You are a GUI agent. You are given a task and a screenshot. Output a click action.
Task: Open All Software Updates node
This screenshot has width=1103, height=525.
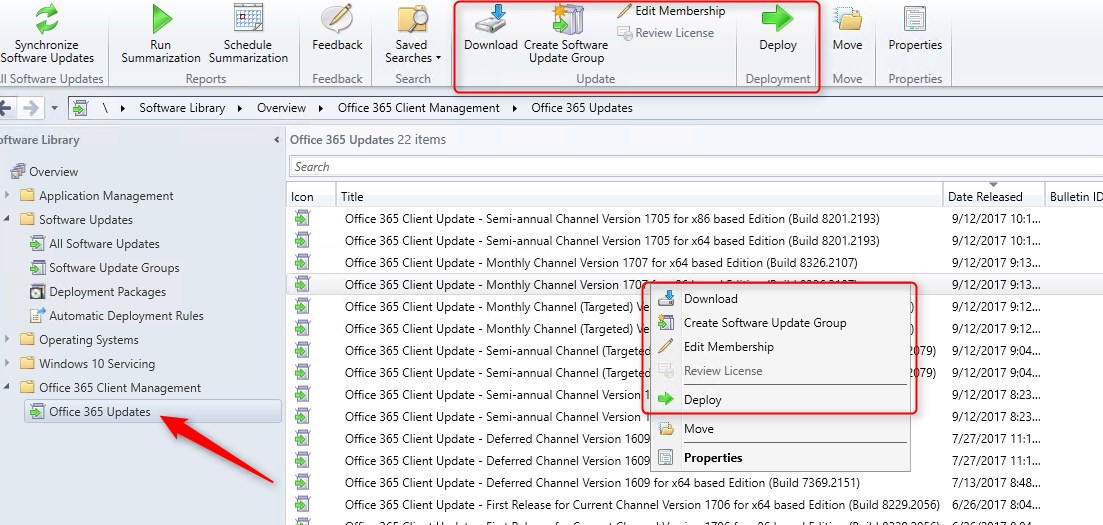(x=104, y=243)
